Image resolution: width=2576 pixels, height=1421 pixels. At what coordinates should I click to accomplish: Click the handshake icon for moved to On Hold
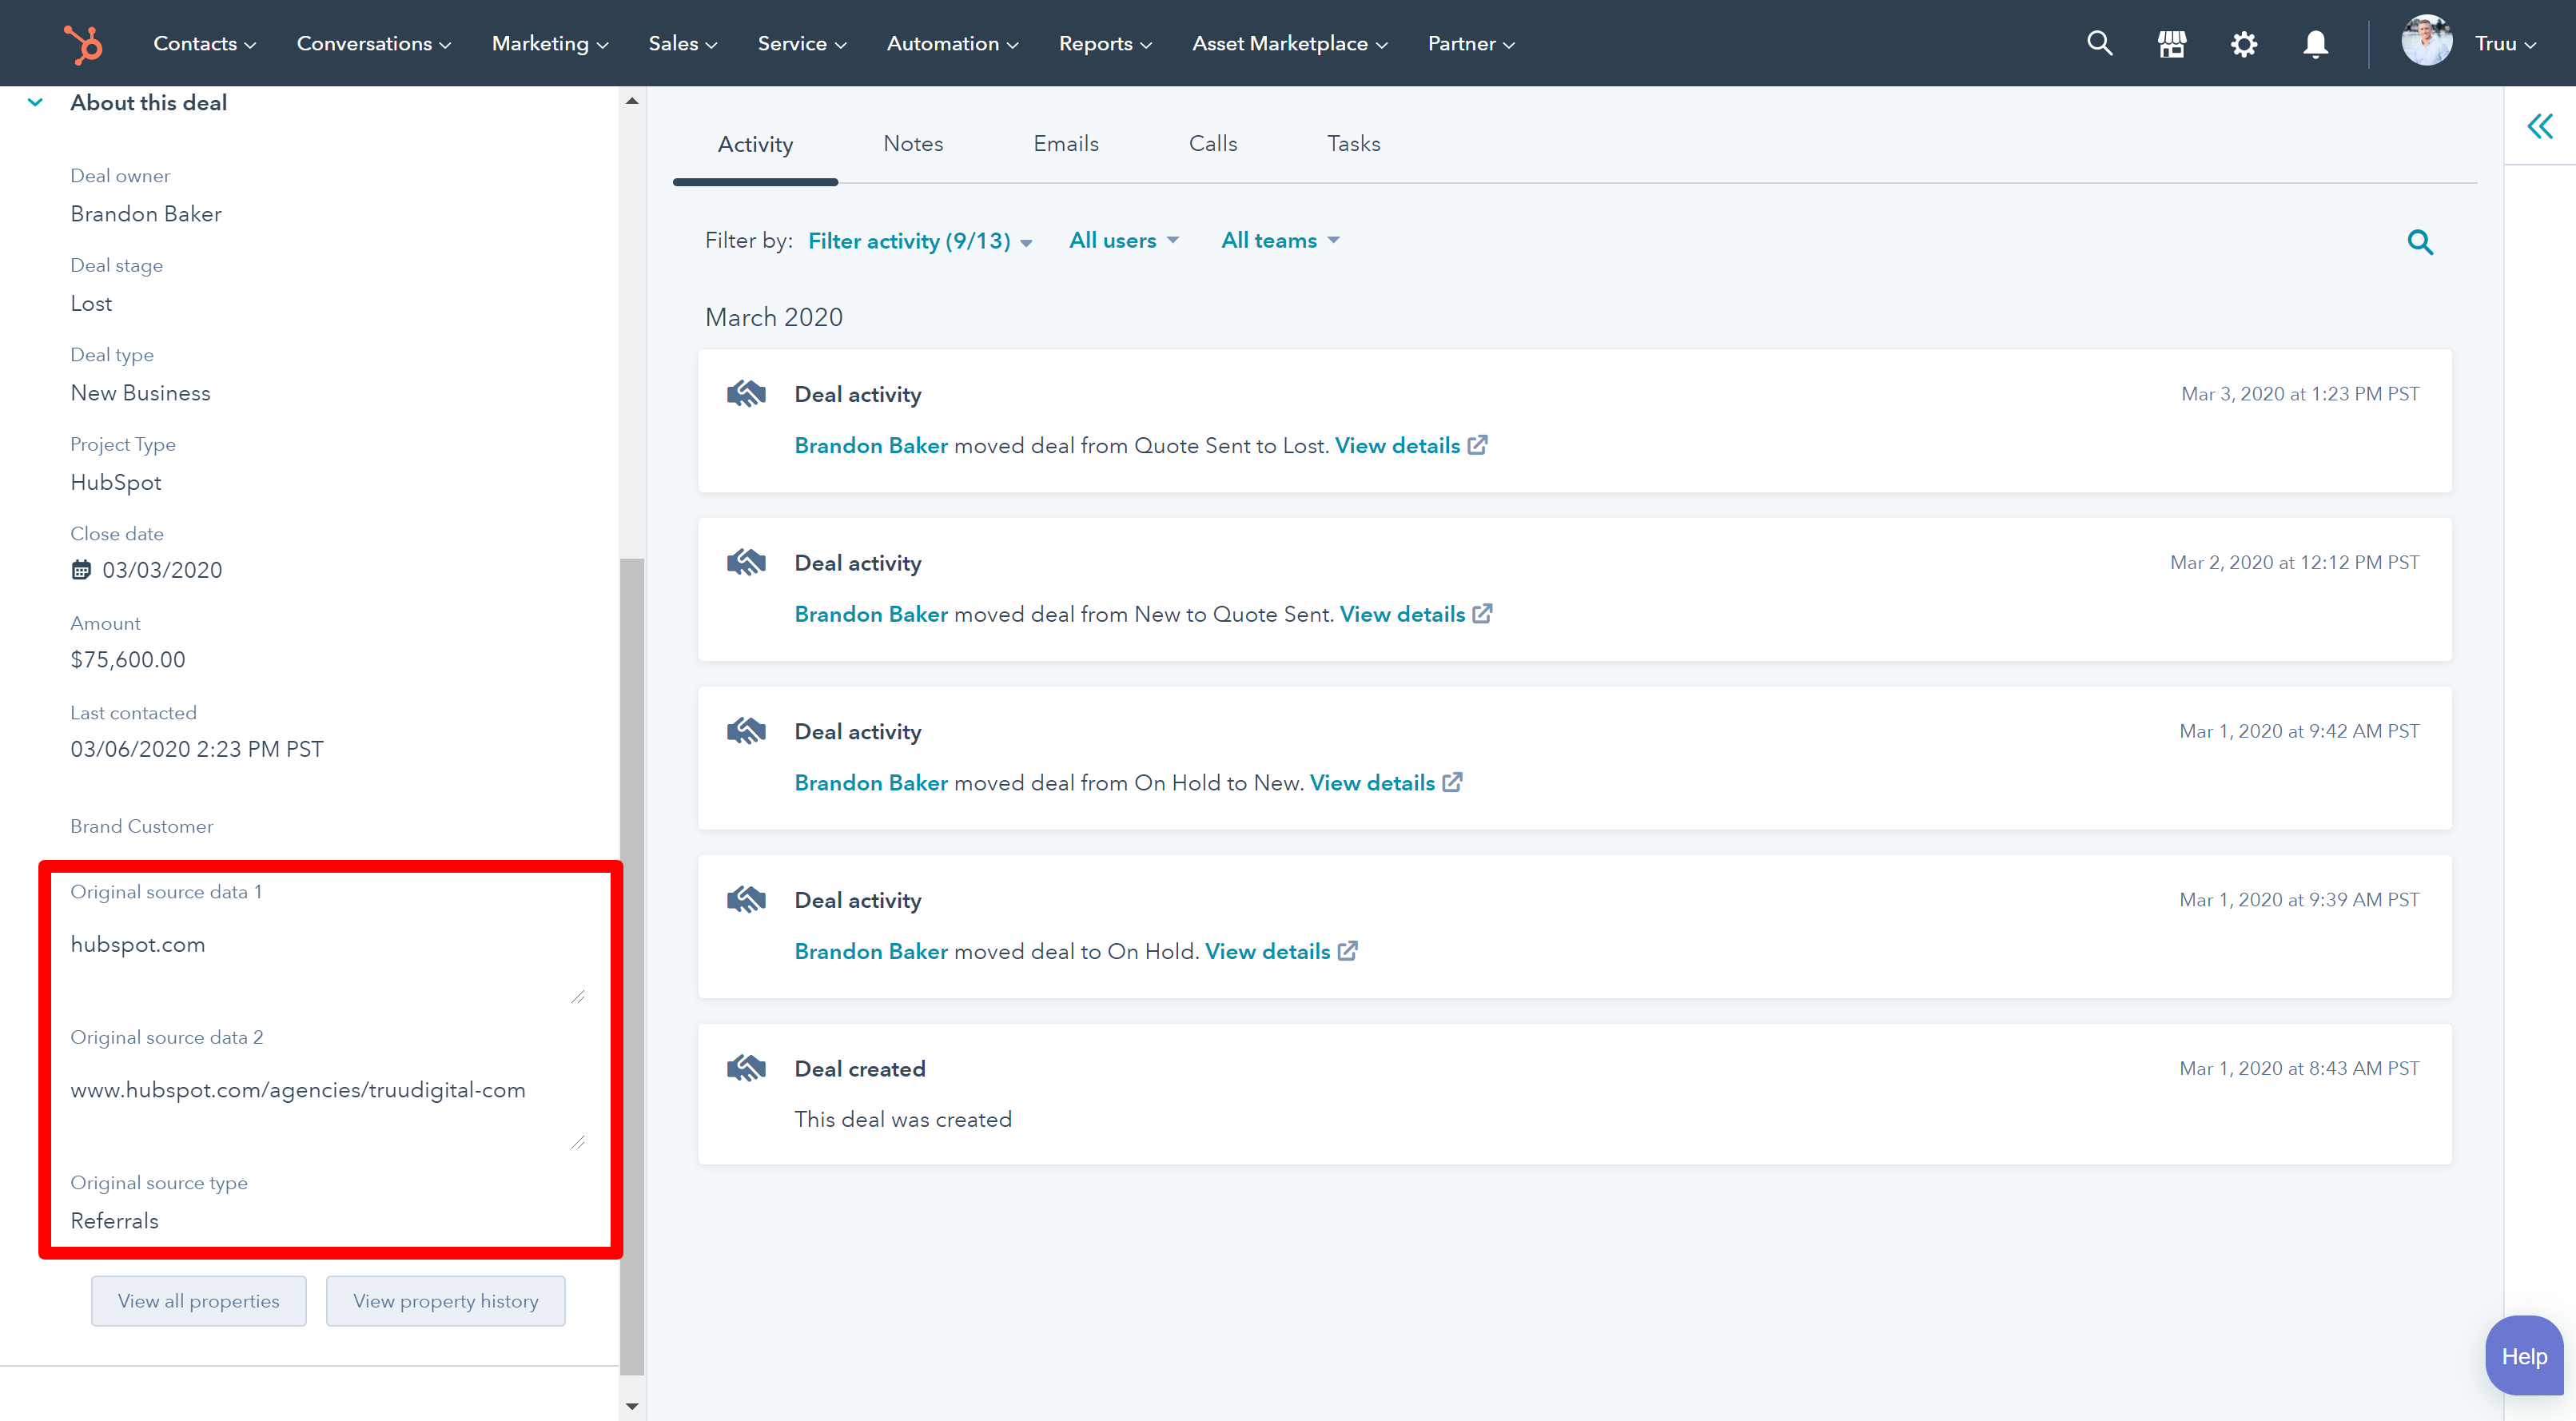pos(746,900)
